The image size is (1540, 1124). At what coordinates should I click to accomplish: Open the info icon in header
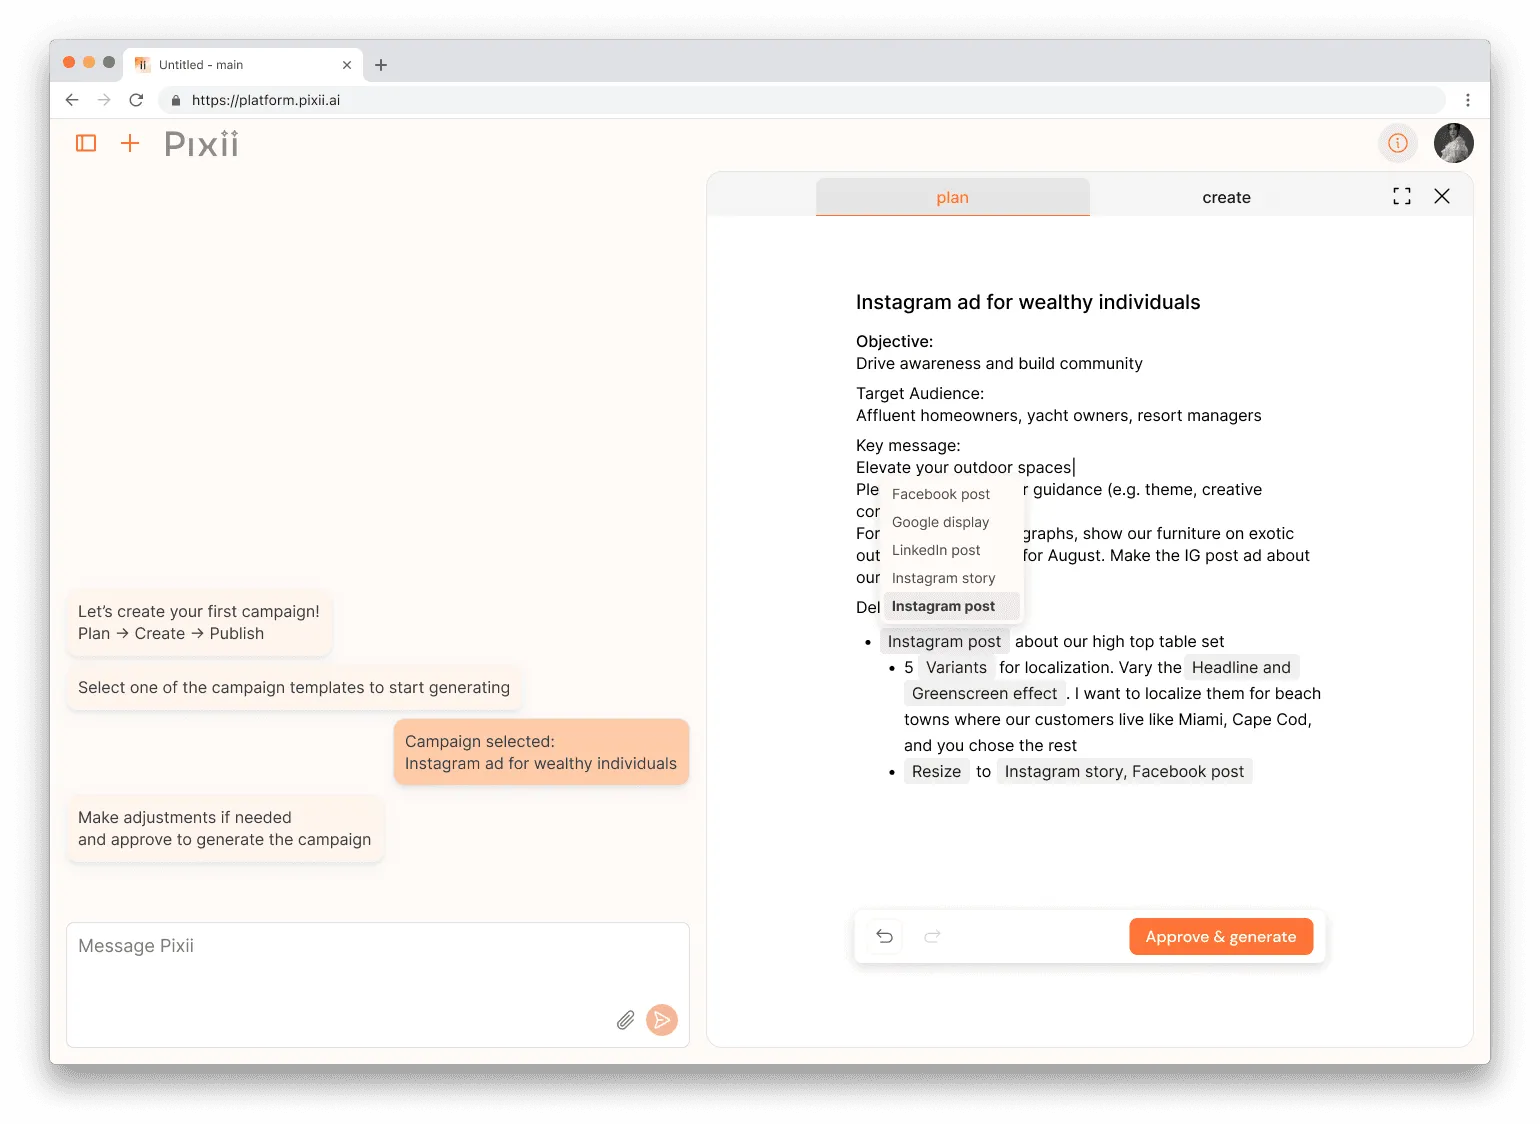click(x=1397, y=143)
